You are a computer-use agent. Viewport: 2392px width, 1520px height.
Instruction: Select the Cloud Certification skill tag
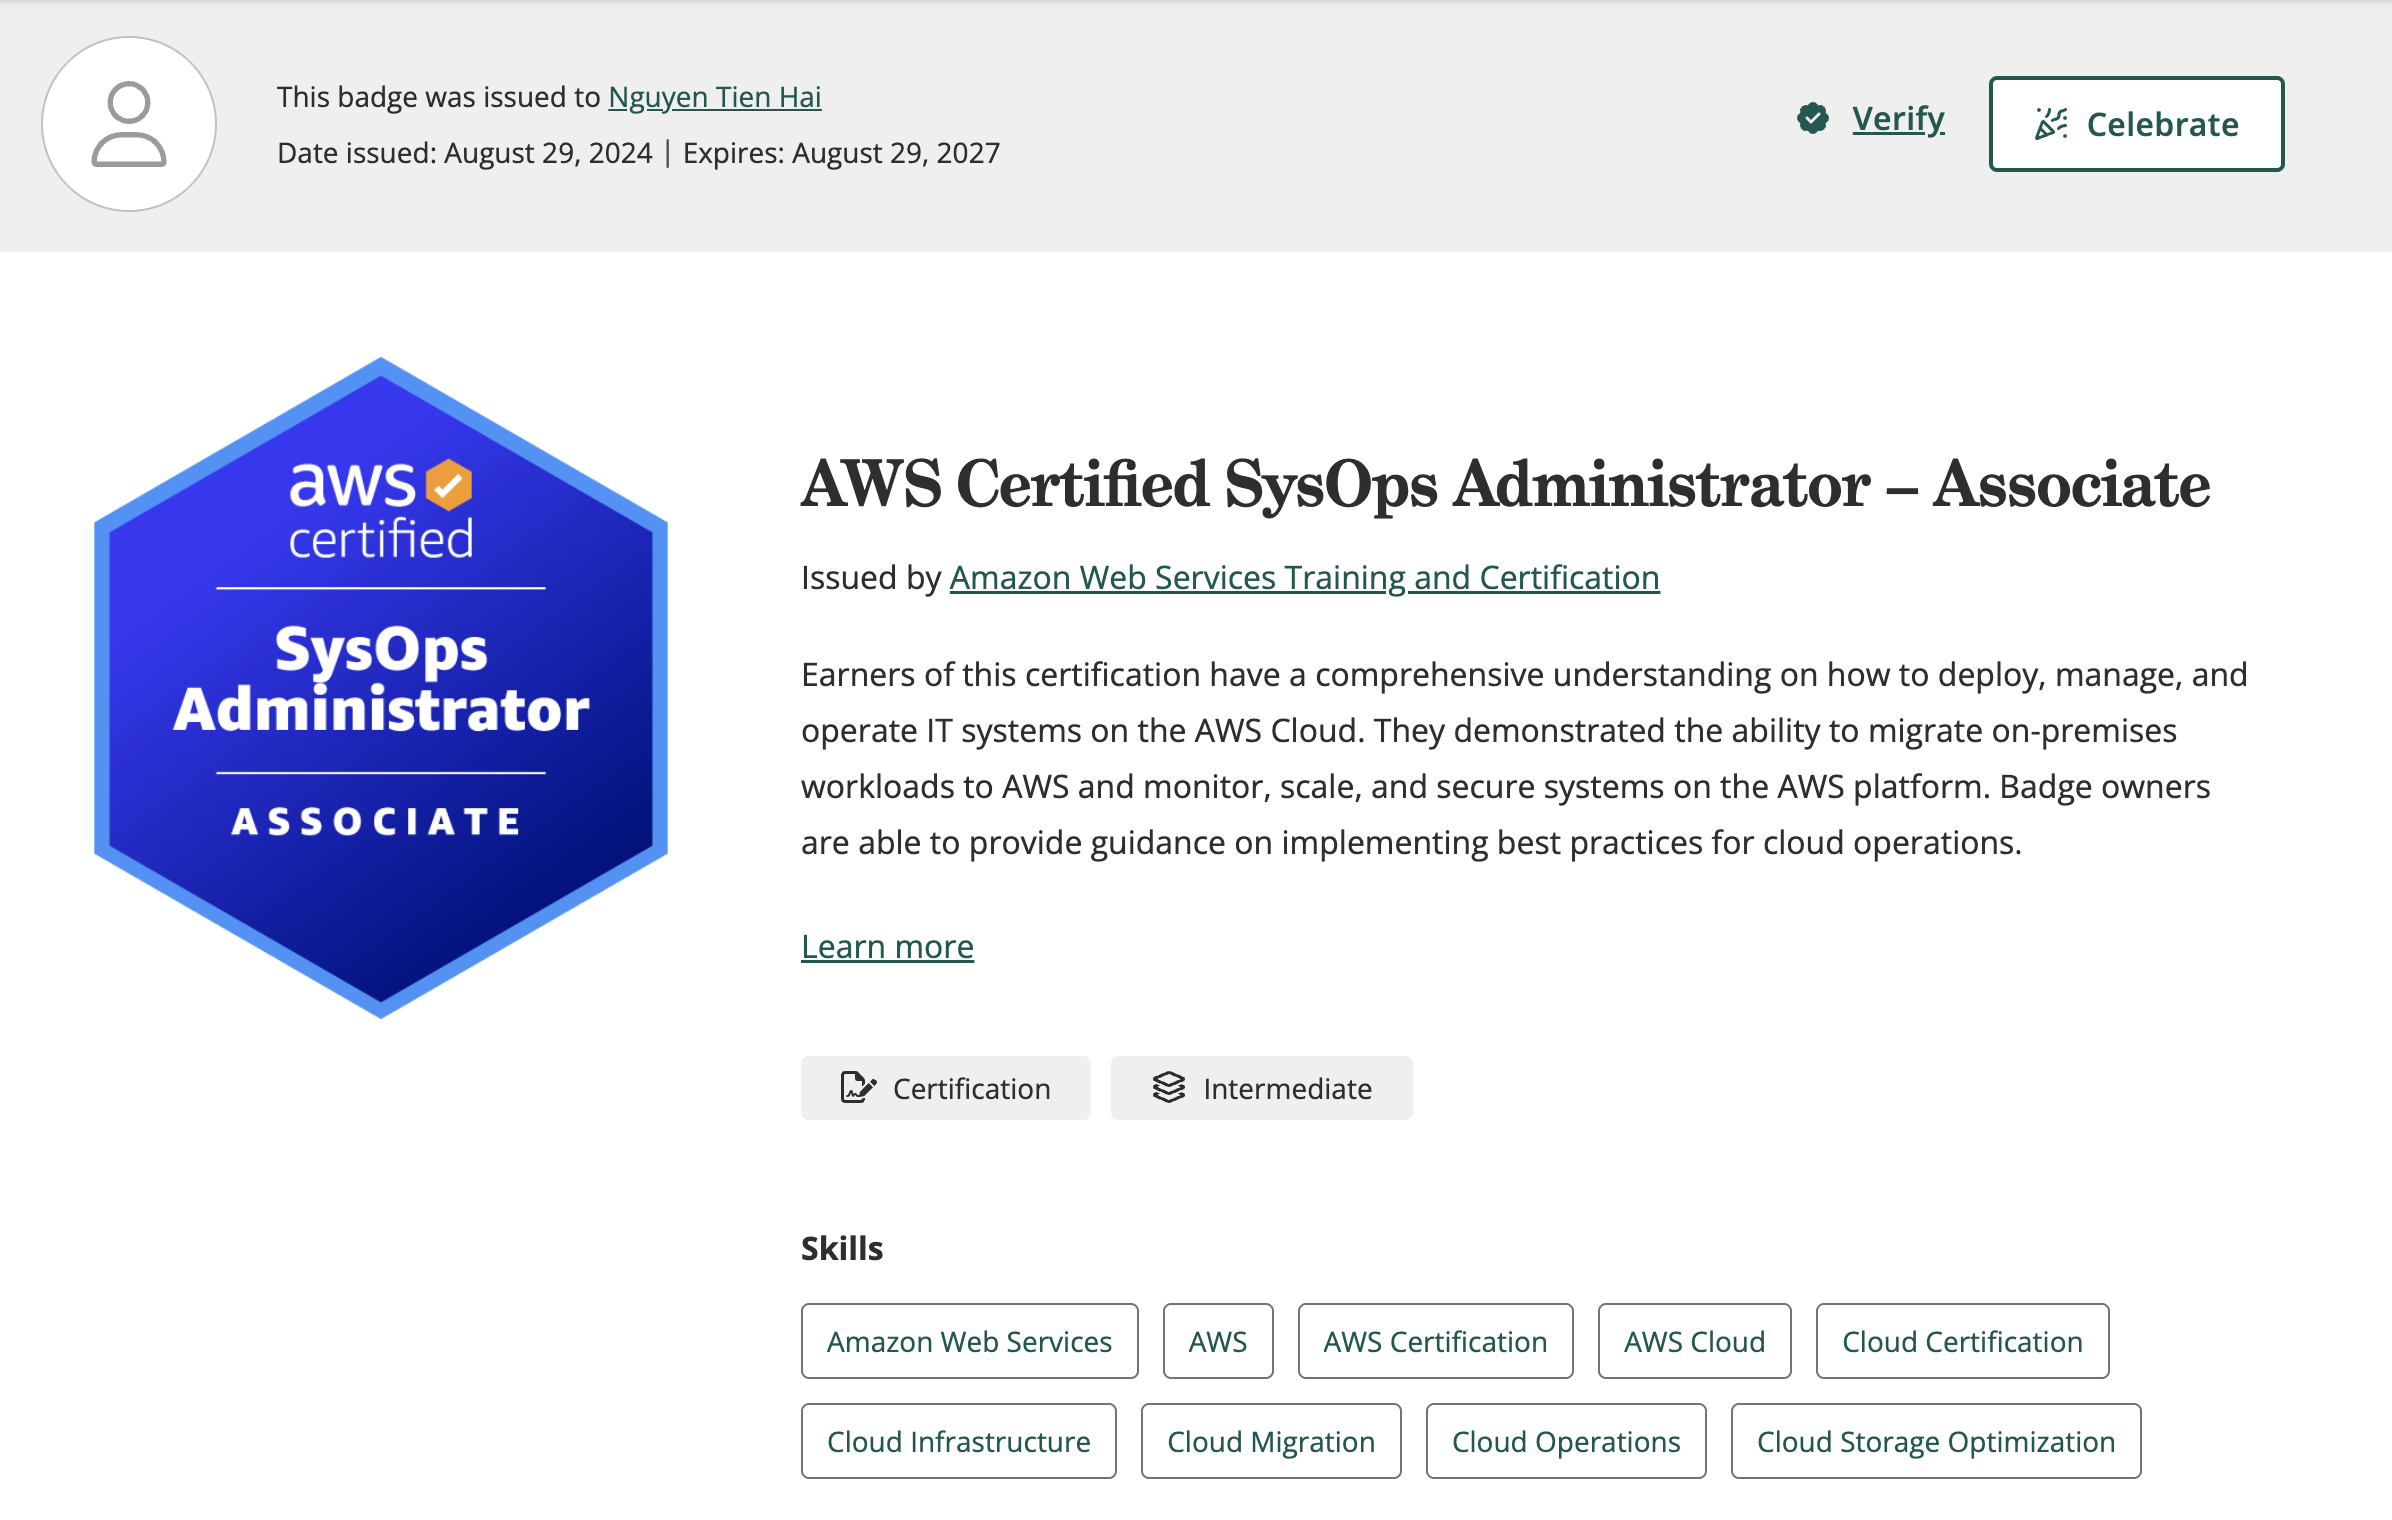(x=1962, y=1342)
